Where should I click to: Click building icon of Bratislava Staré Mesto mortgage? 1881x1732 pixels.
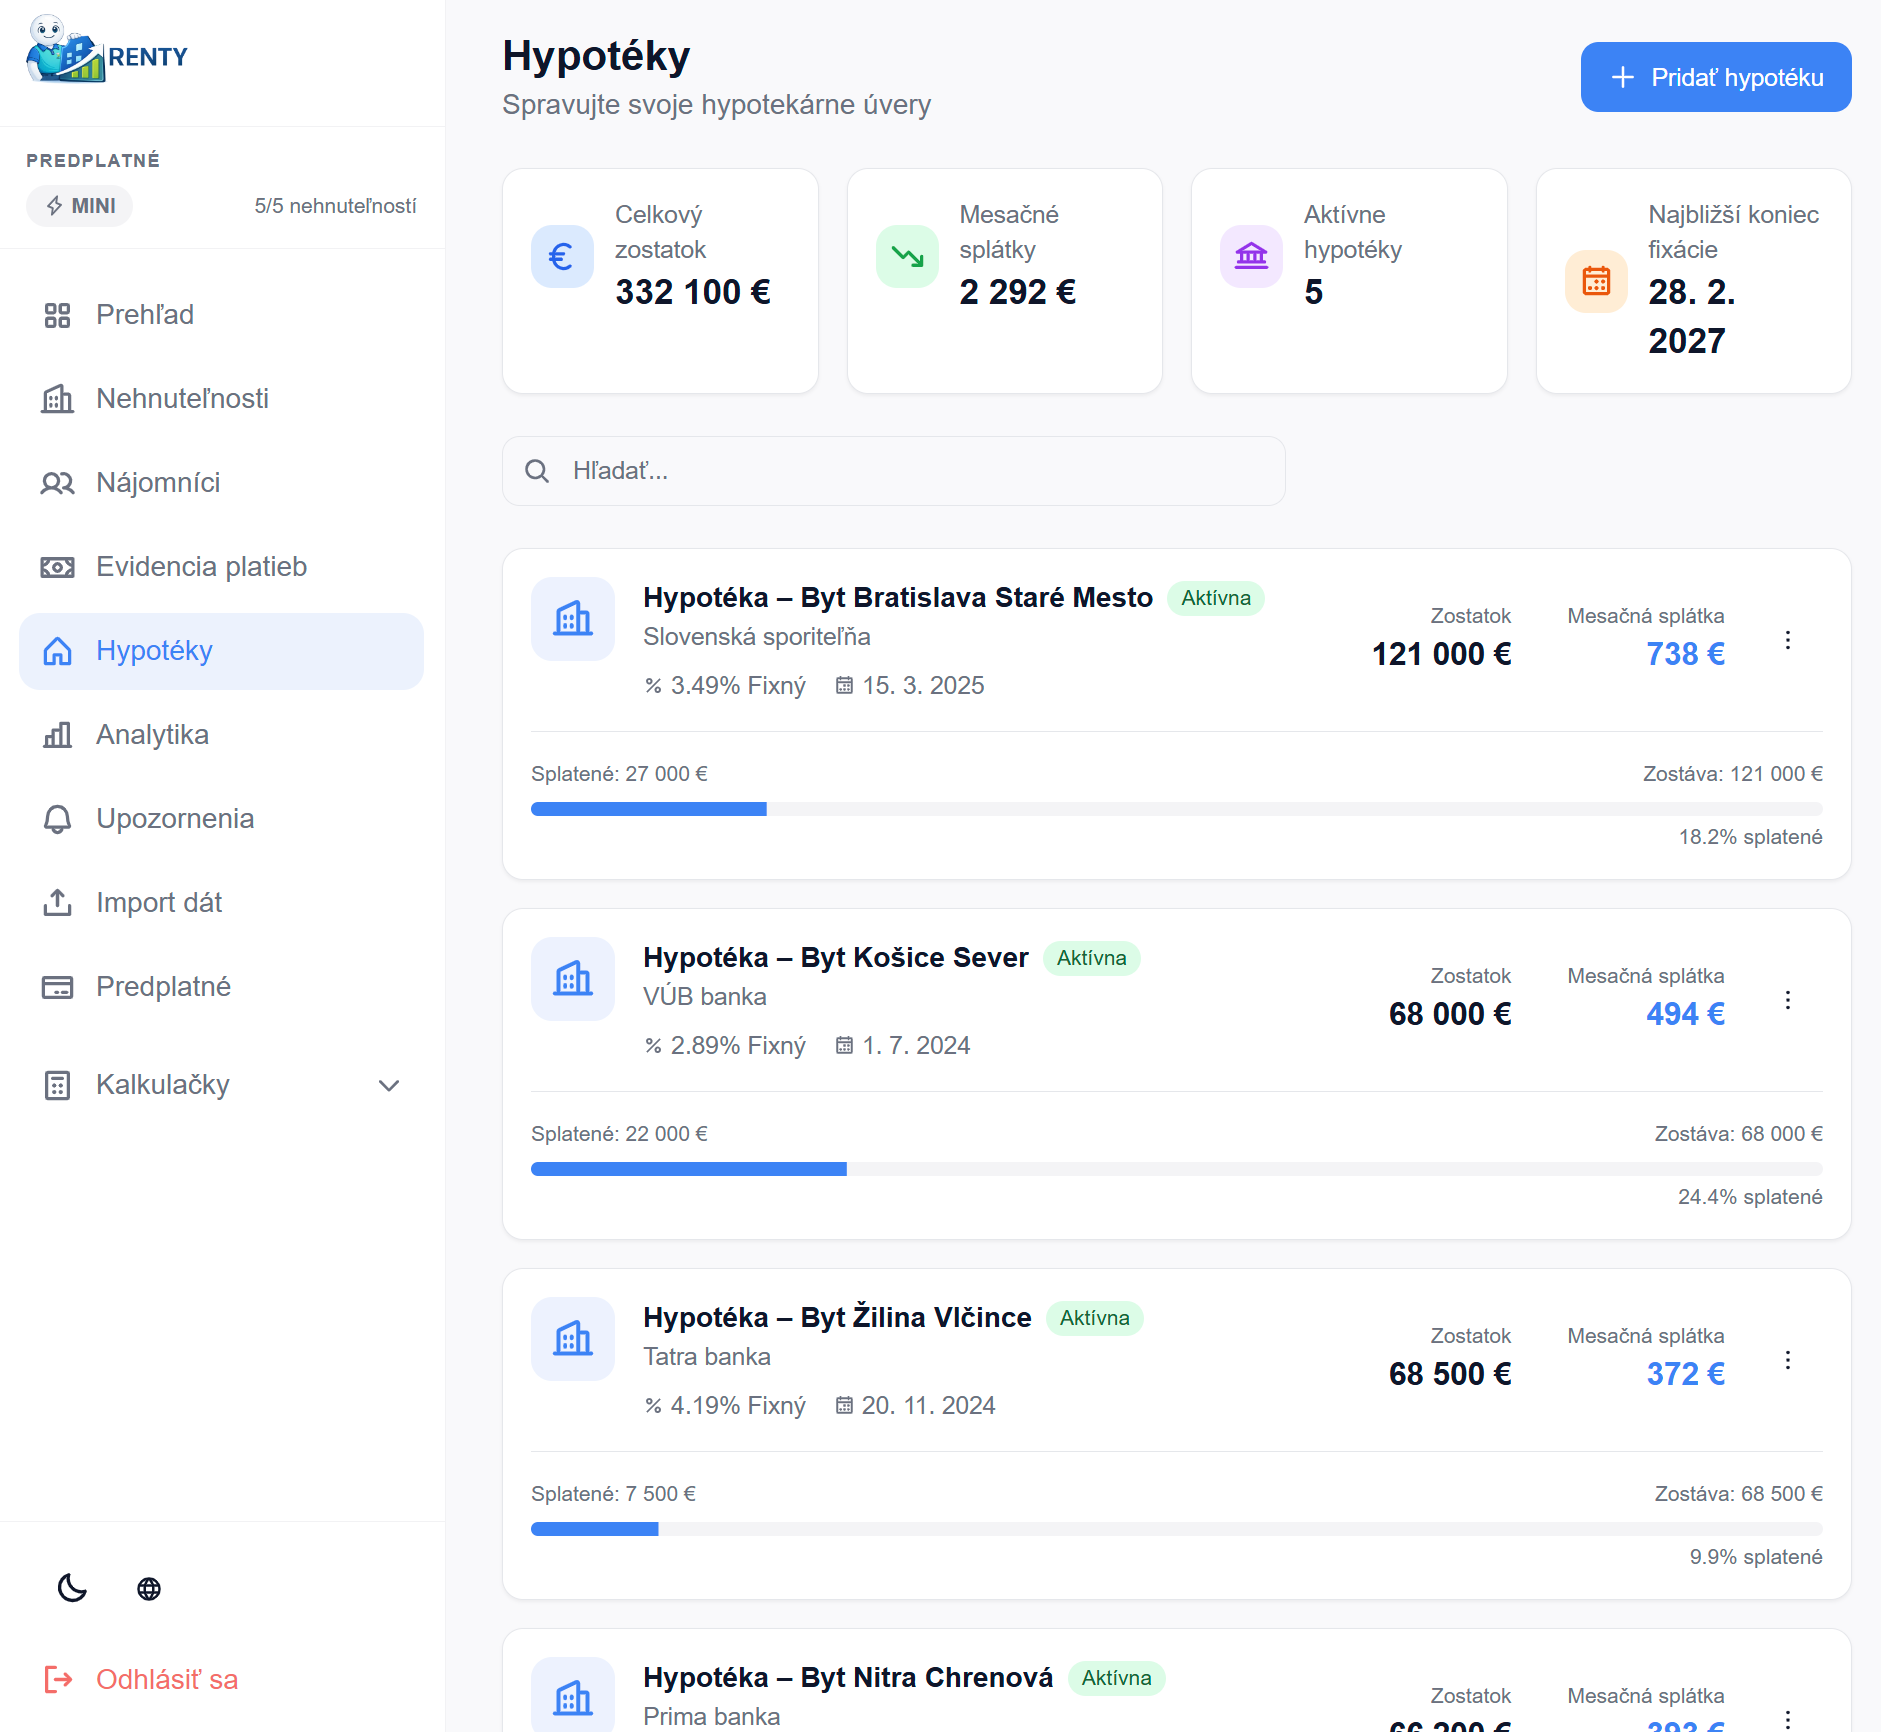(x=573, y=619)
